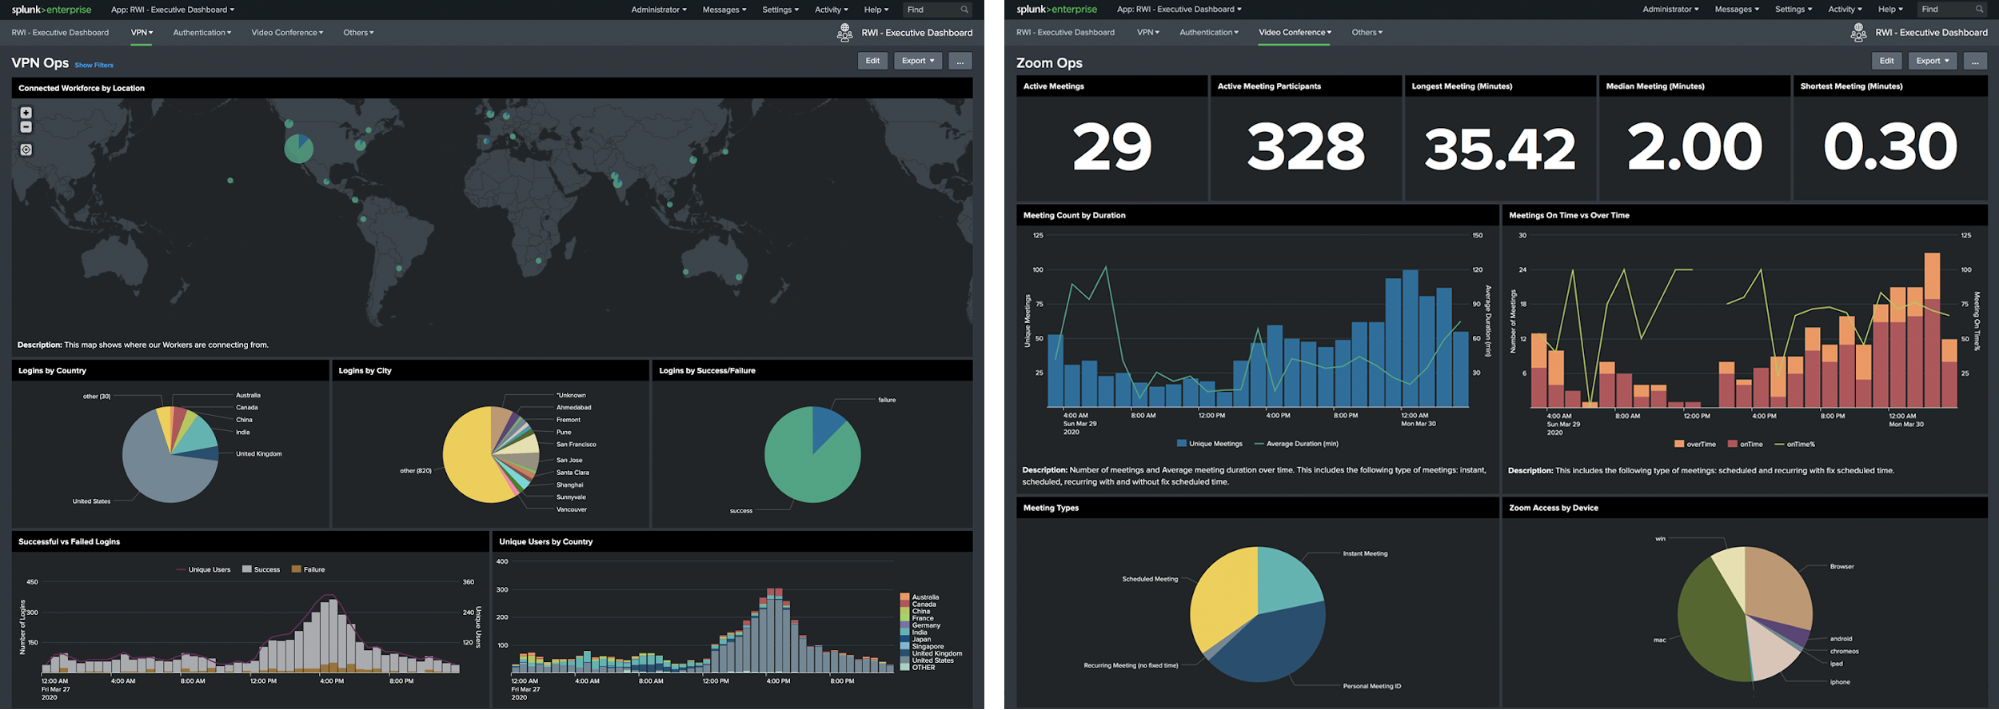Viewport: 1999px width, 710px height.
Task: Click the Active Meeting Participants value 328
Action: (x=1305, y=147)
